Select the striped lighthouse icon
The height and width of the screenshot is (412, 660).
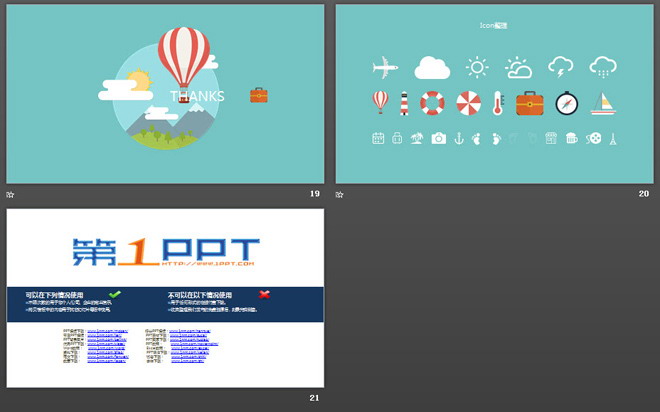pos(404,103)
